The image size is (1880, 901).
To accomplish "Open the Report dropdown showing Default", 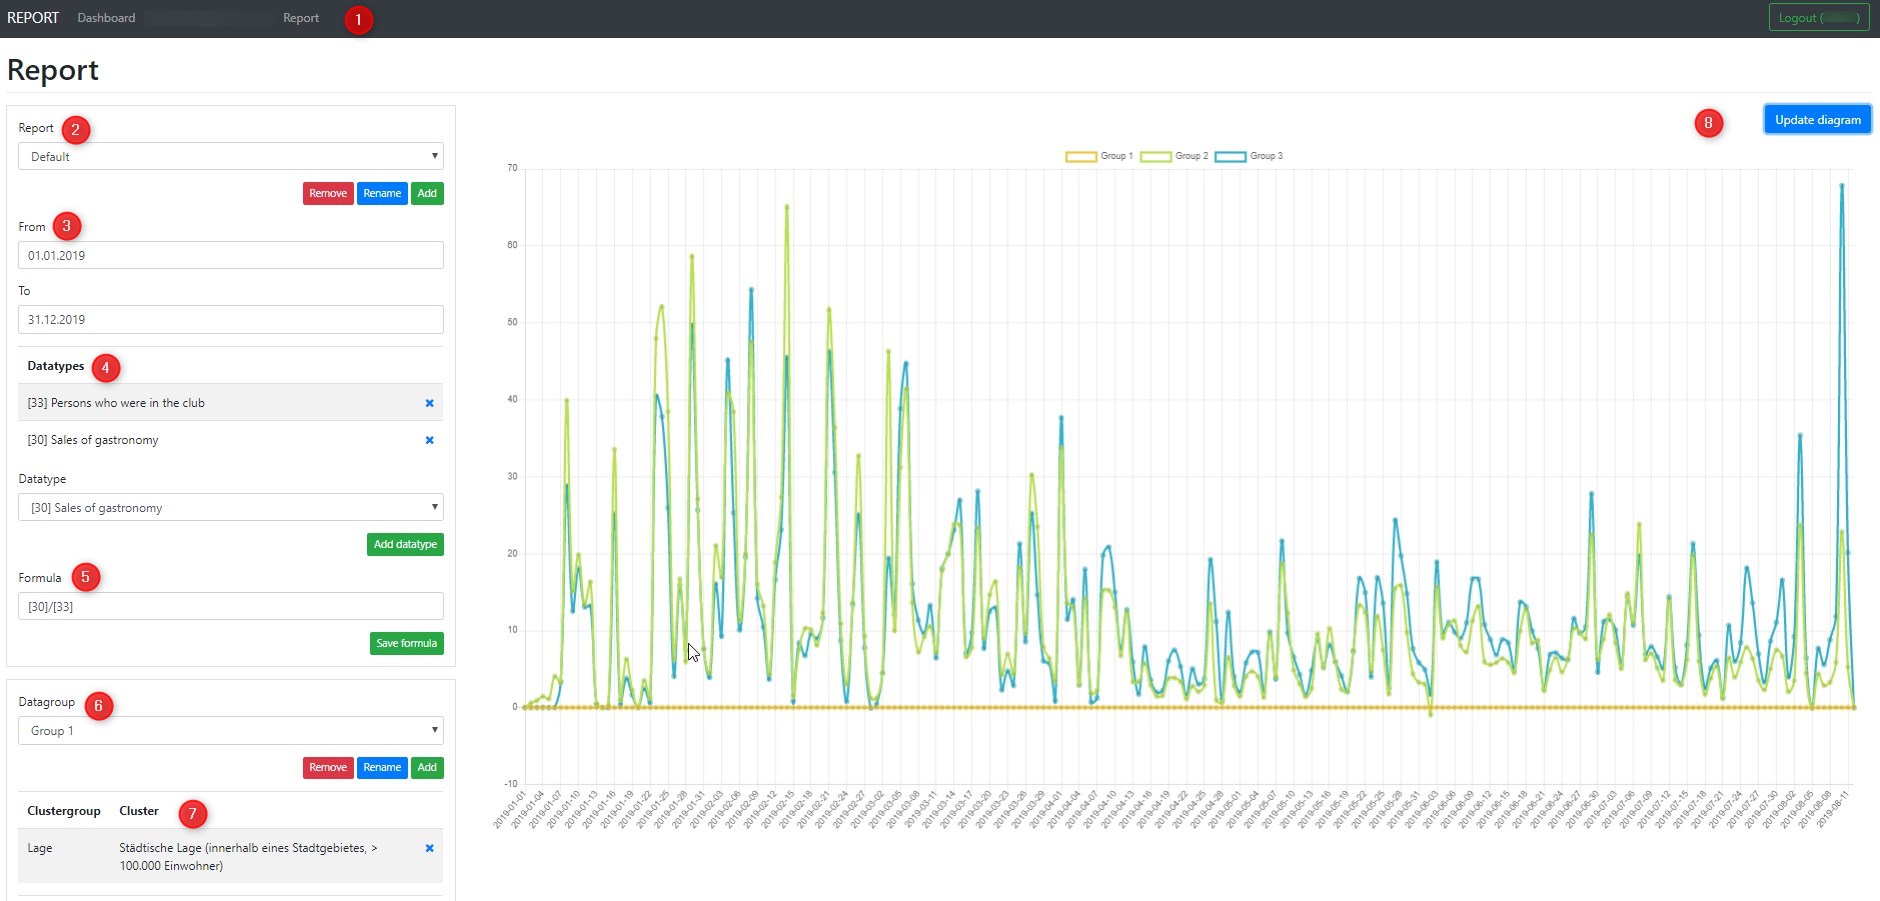I will pyautogui.click(x=230, y=157).
